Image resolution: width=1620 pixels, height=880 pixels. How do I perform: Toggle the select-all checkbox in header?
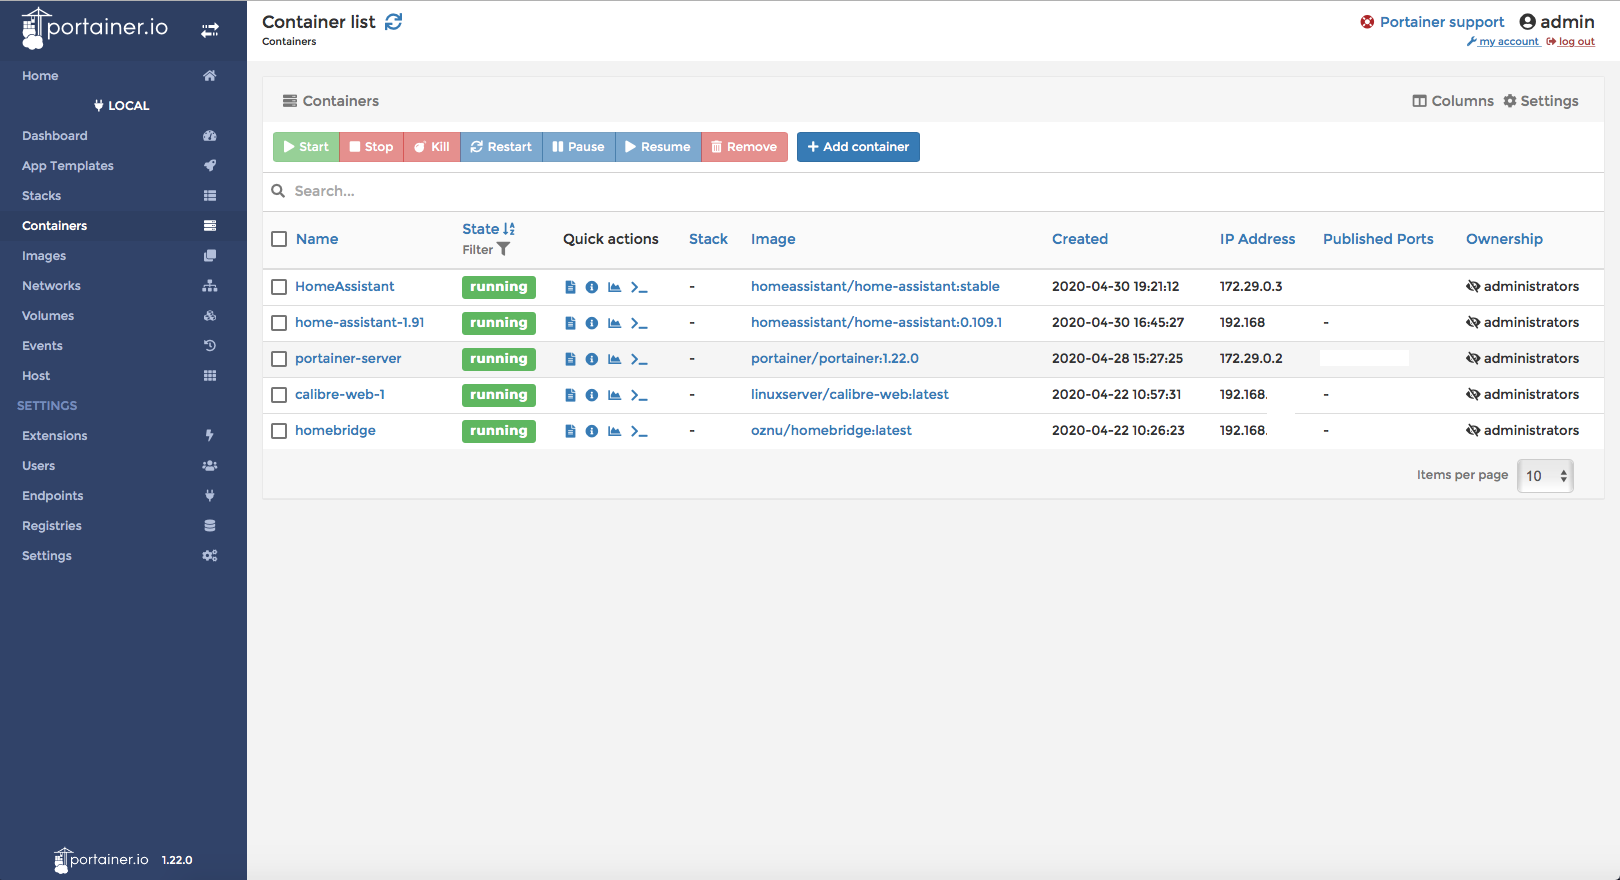click(279, 239)
